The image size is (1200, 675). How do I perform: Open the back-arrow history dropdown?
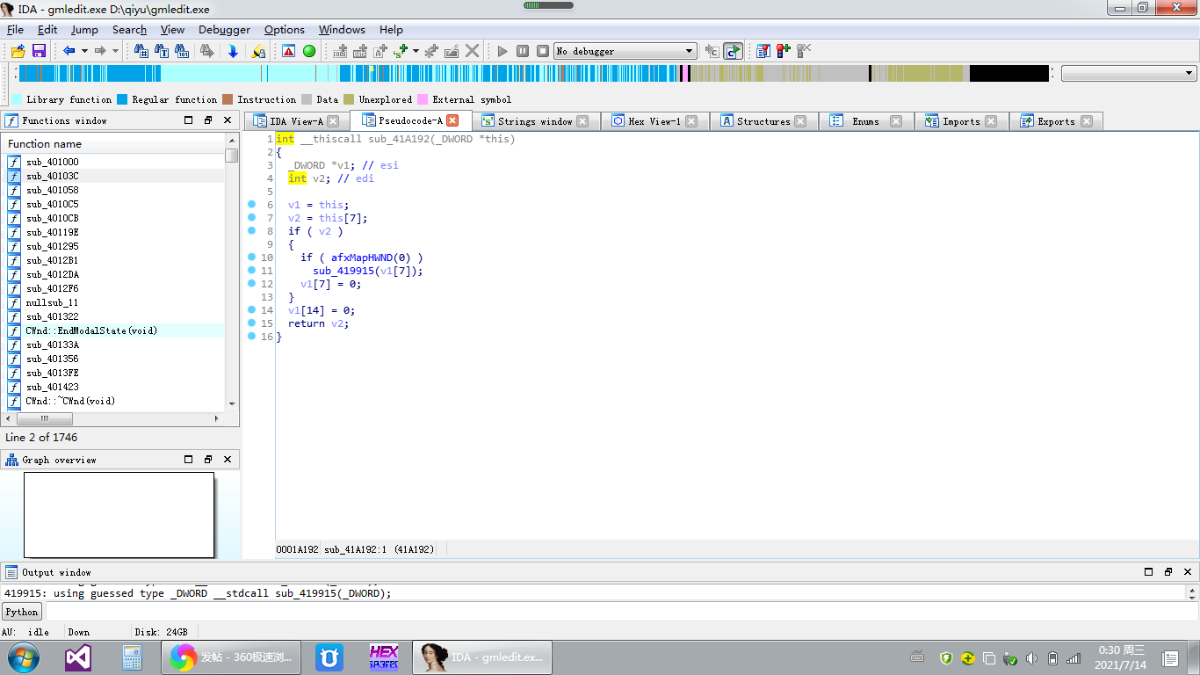[x=84, y=51]
